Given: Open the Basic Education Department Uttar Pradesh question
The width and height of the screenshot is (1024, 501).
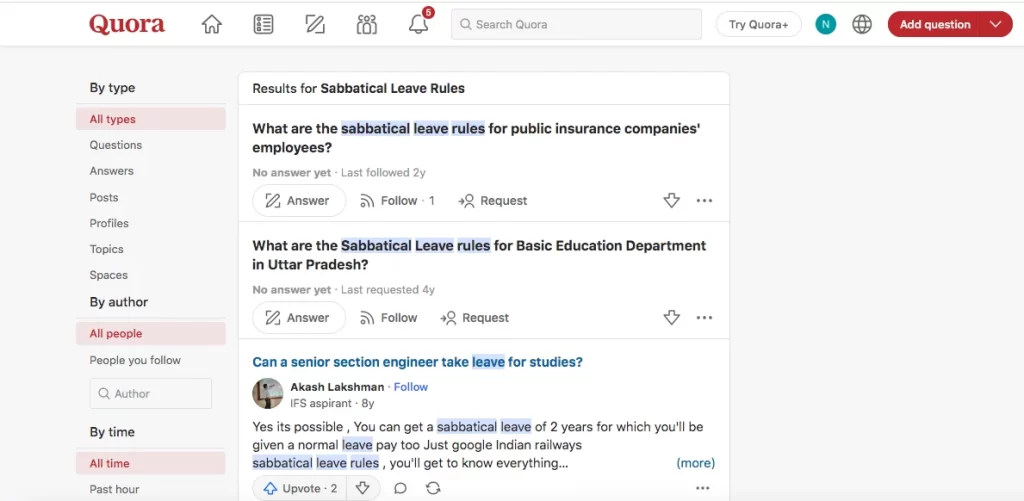Looking at the screenshot, I should click(479, 255).
